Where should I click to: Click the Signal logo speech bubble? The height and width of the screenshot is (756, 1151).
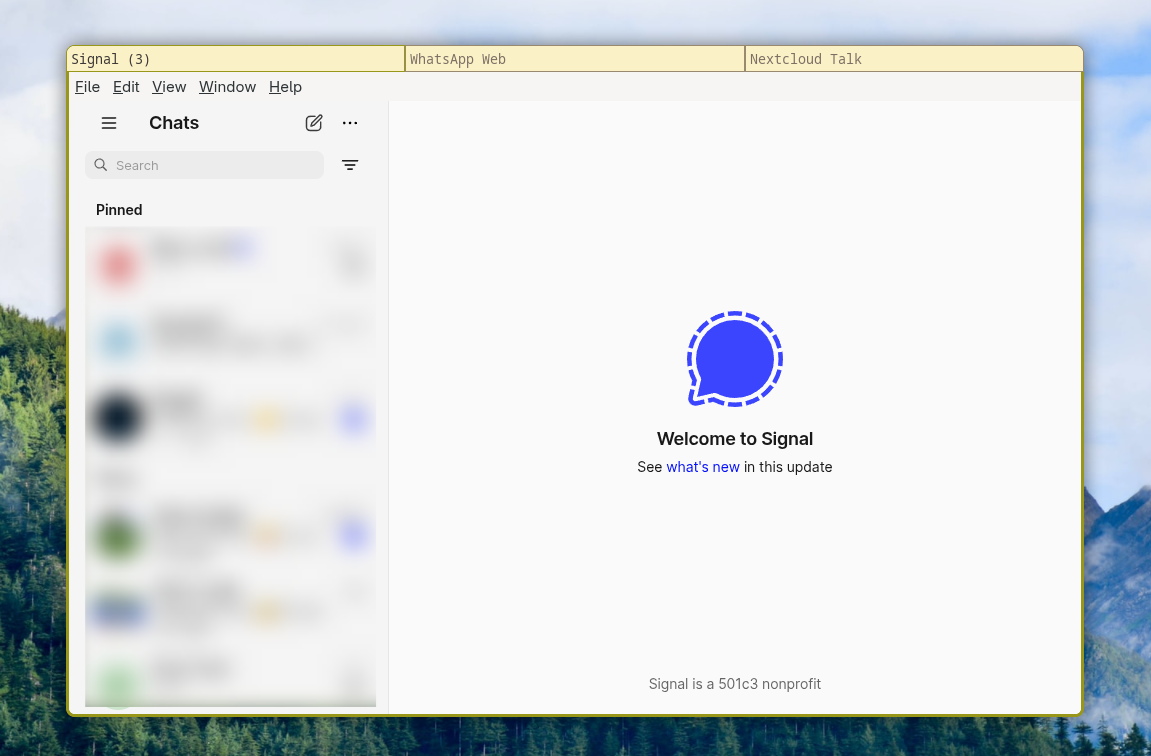(x=735, y=358)
